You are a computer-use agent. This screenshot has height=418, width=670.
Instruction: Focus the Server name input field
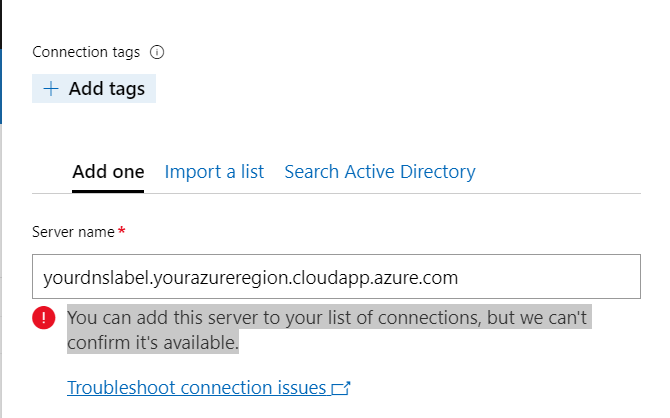click(336, 277)
